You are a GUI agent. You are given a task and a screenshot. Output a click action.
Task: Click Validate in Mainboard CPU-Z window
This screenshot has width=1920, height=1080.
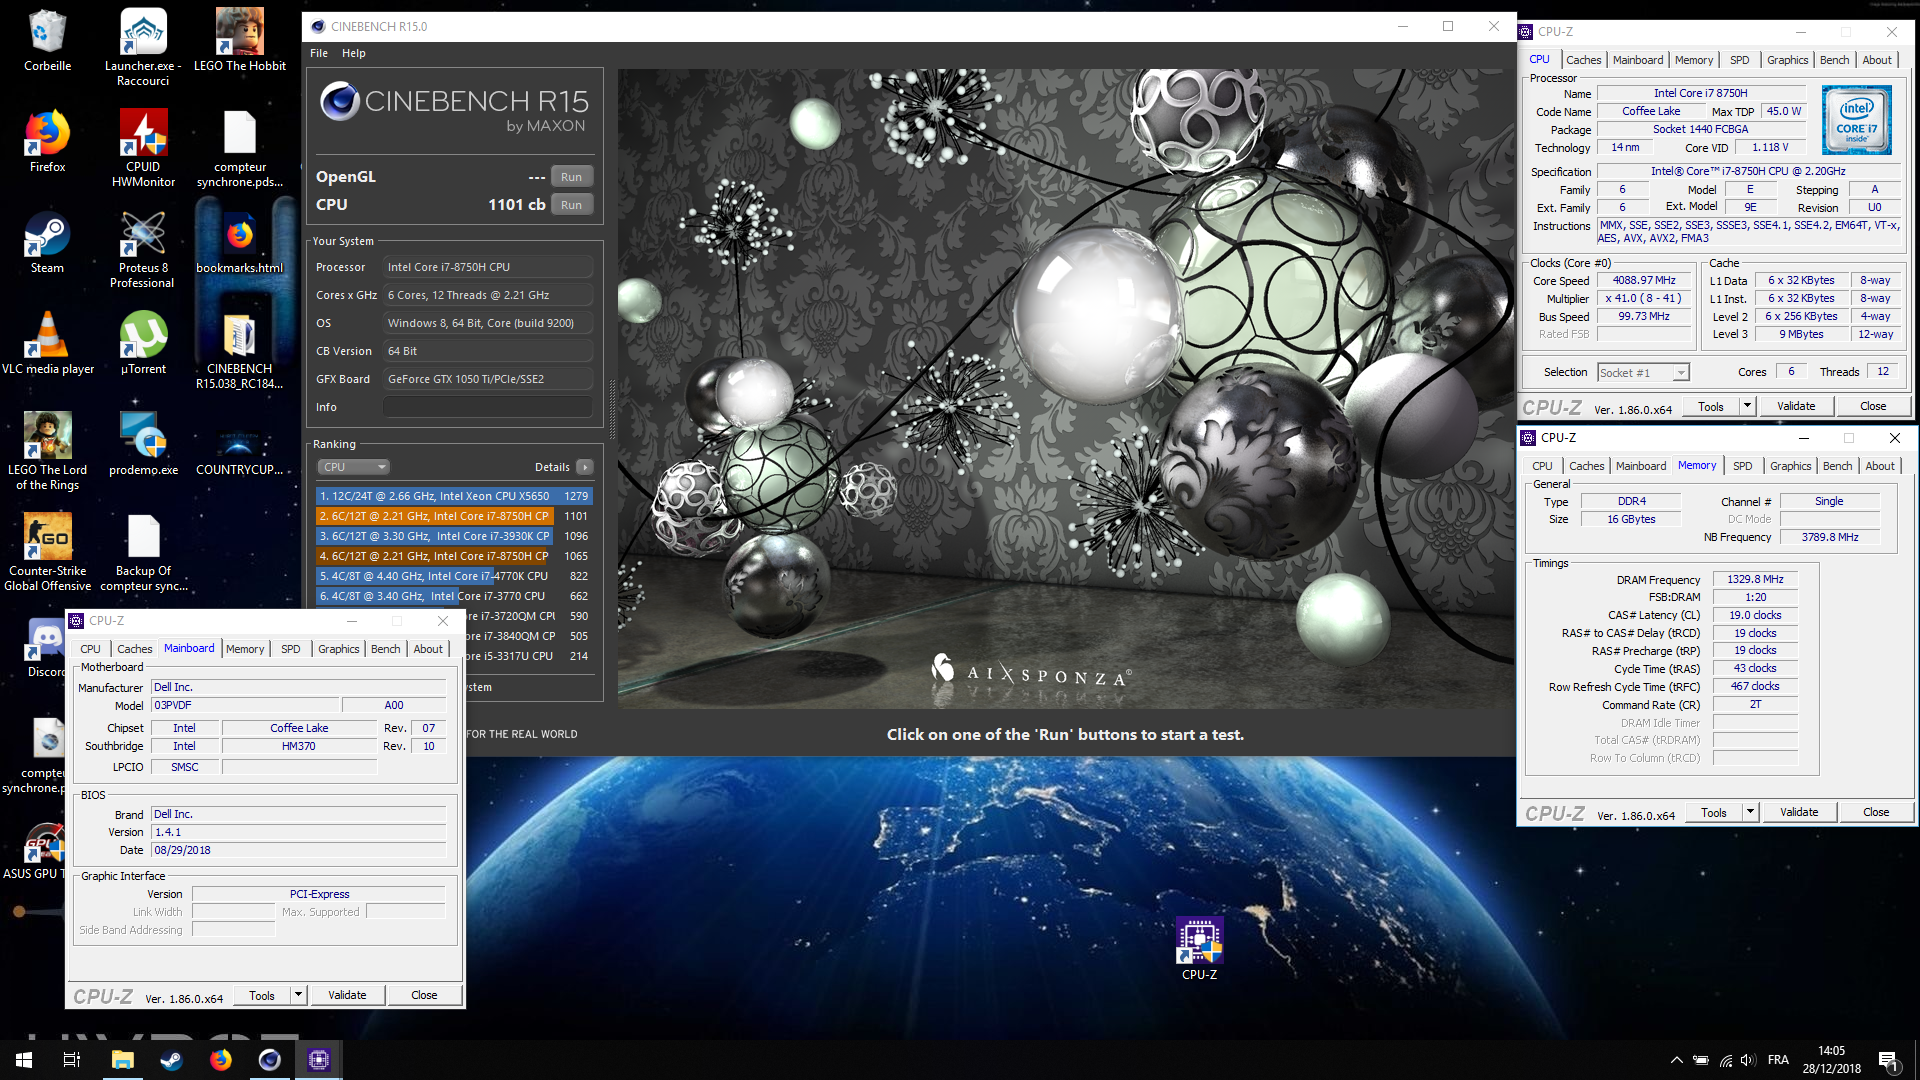347,995
